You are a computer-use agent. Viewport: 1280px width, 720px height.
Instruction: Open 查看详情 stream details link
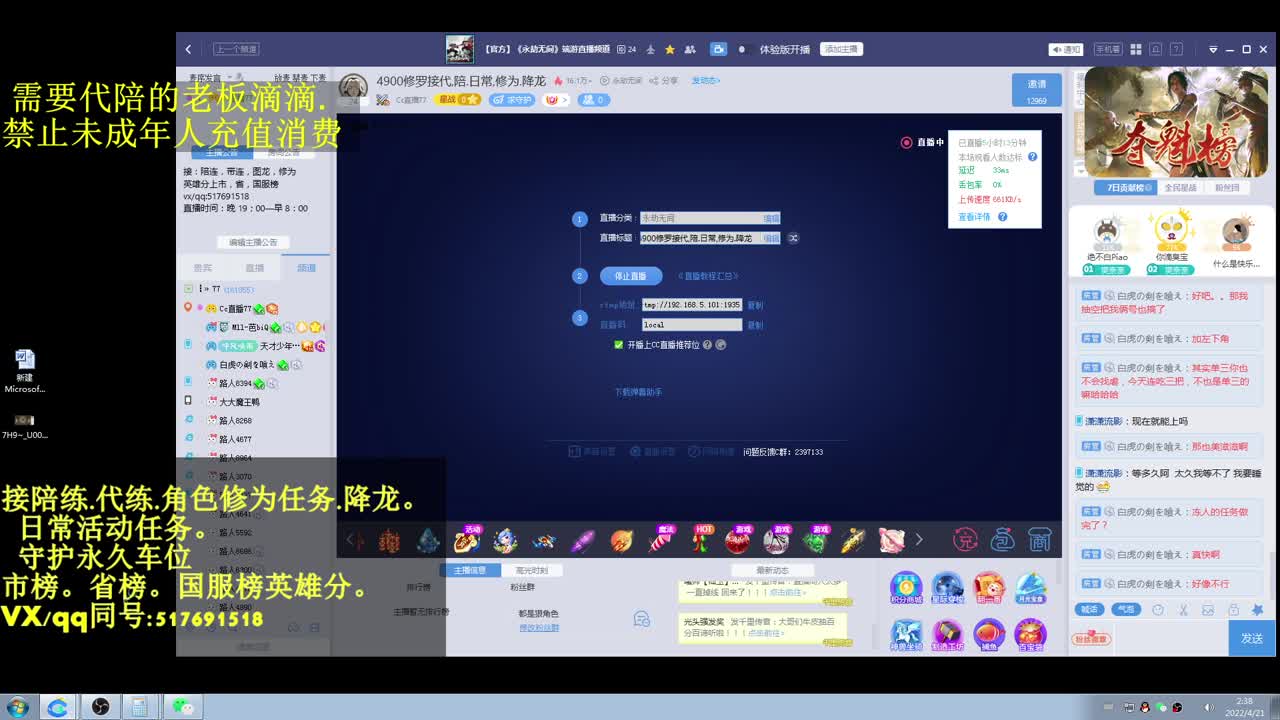point(974,217)
